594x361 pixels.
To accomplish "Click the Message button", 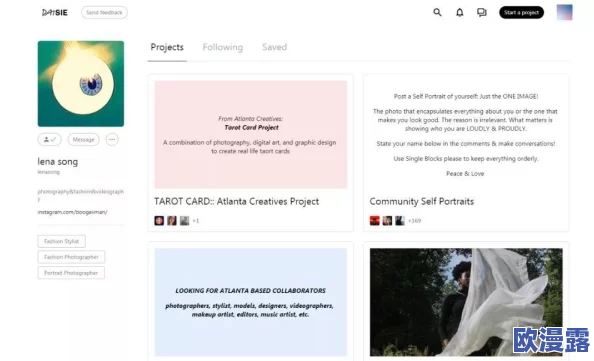I will (x=84, y=139).
